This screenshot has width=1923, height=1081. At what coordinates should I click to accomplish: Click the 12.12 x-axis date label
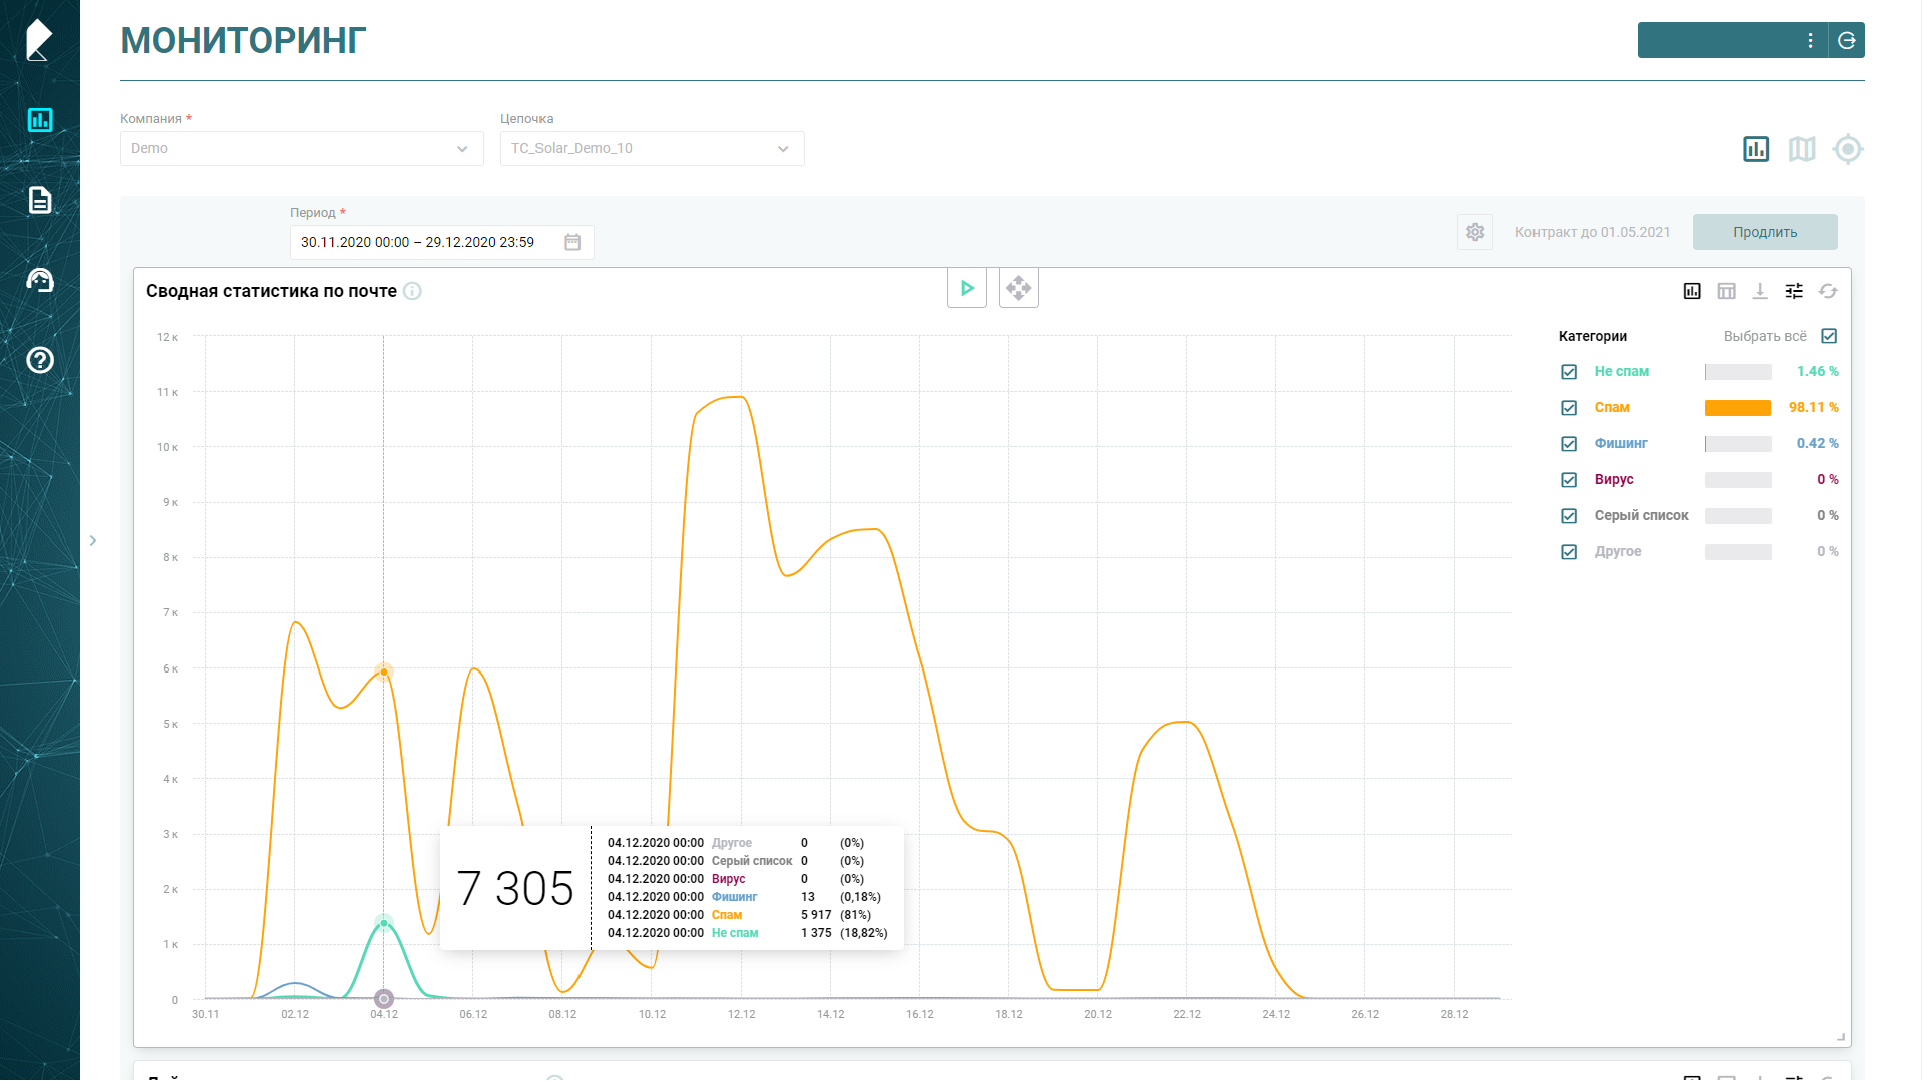pos(742,1014)
